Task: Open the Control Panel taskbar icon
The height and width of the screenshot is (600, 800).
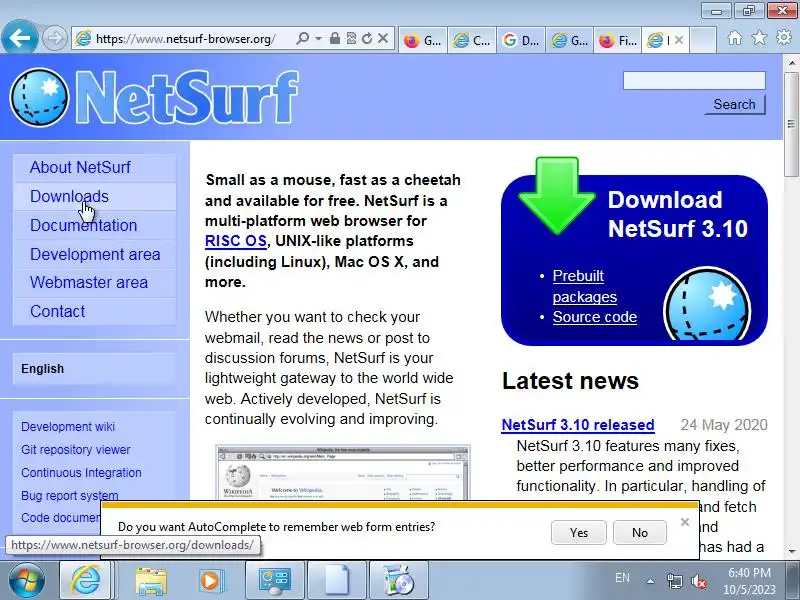Action: (275, 581)
